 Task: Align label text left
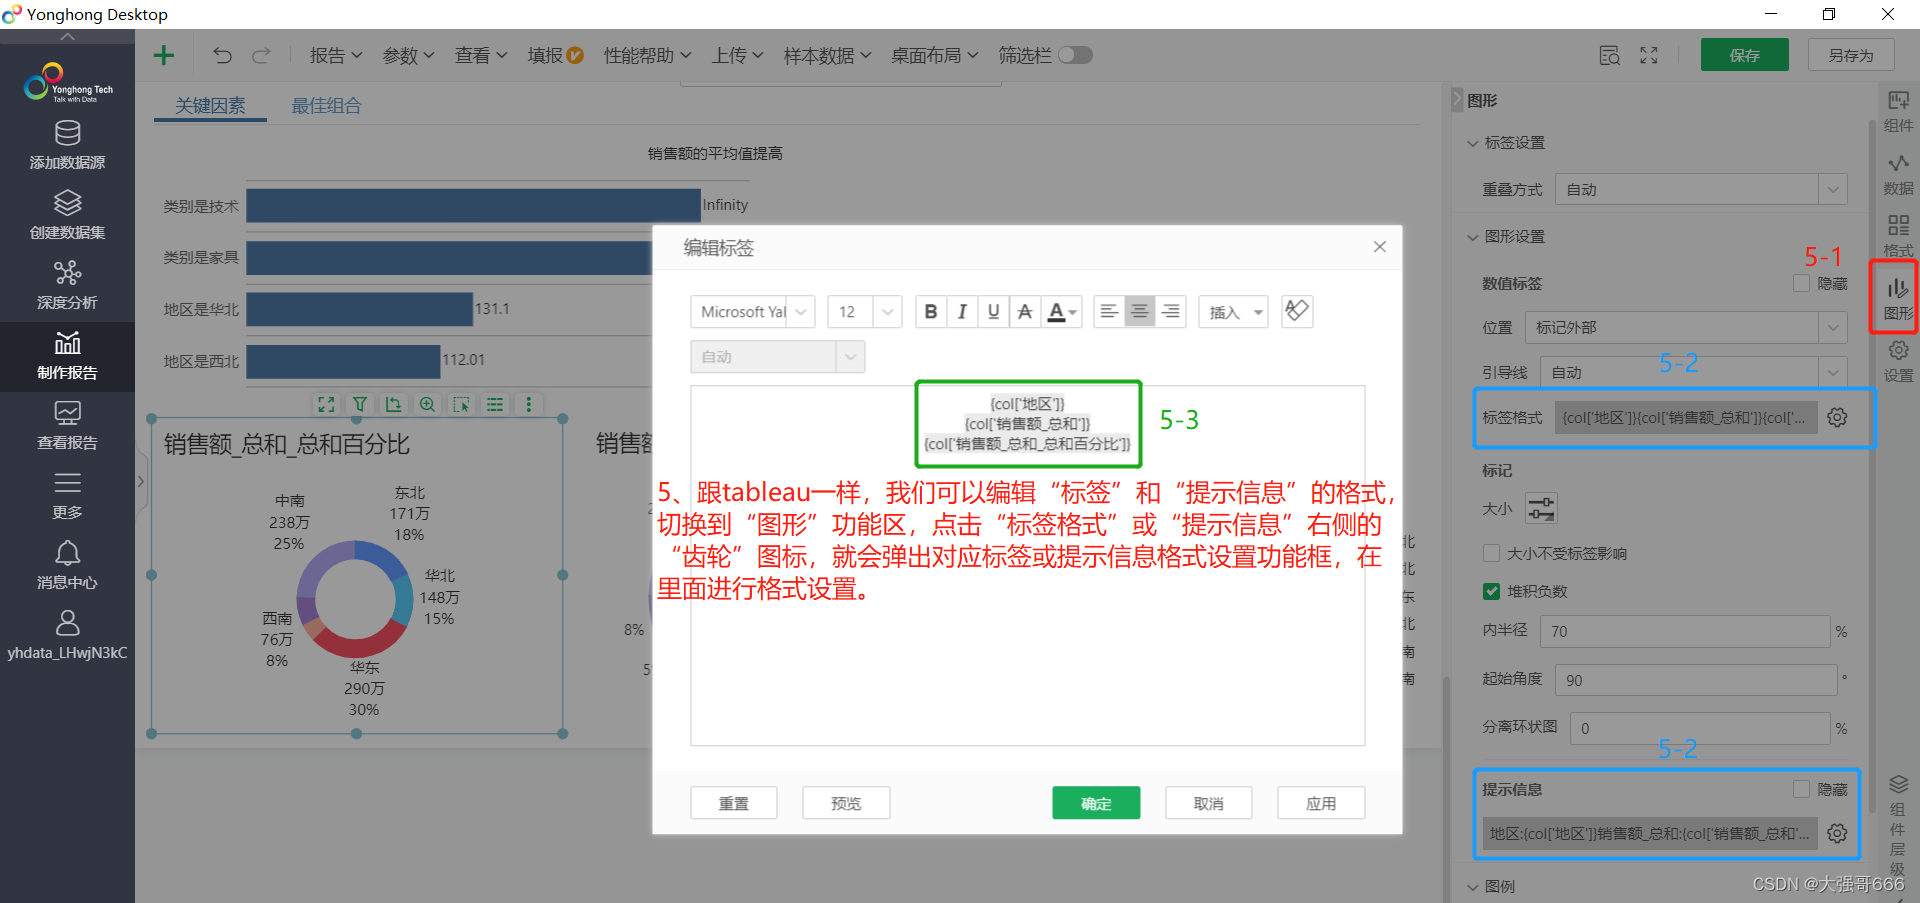pyautogui.click(x=1108, y=312)
